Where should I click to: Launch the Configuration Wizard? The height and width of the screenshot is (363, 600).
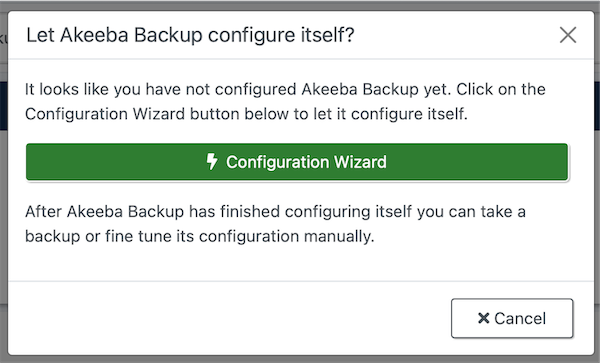pyautogui.click(x=297, y=162)
